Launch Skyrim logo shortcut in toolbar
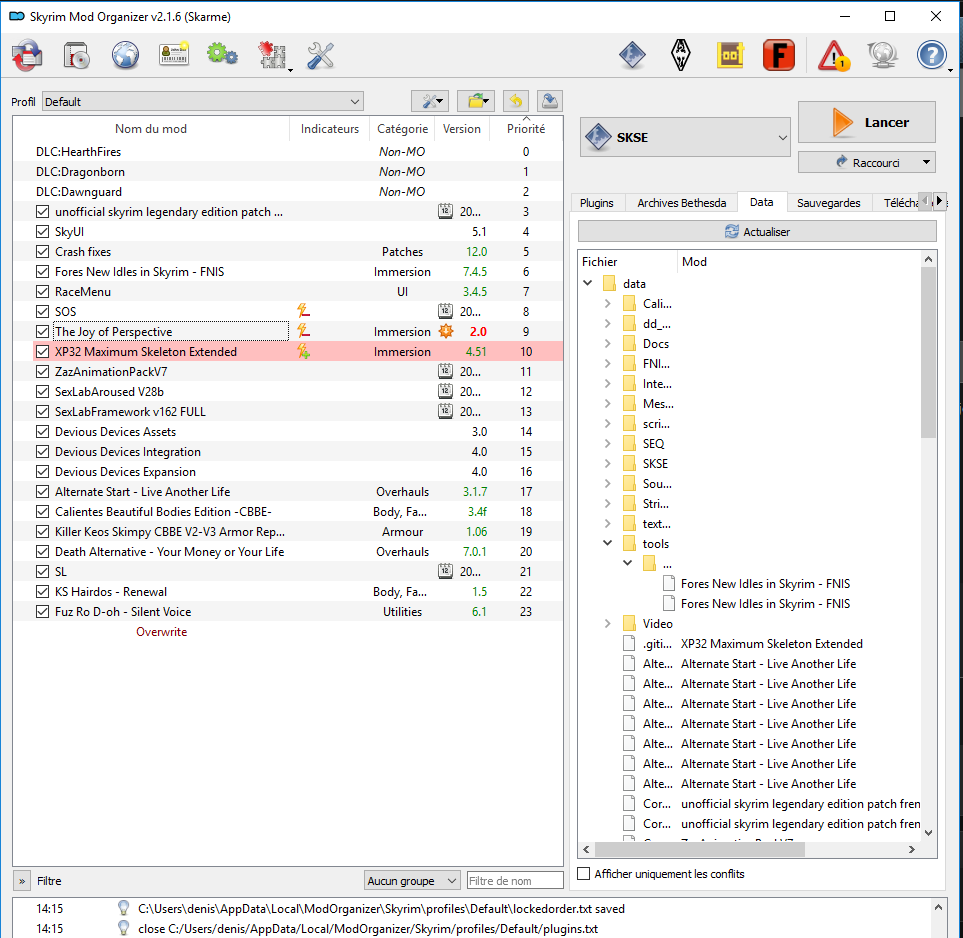 click(680, 55)
